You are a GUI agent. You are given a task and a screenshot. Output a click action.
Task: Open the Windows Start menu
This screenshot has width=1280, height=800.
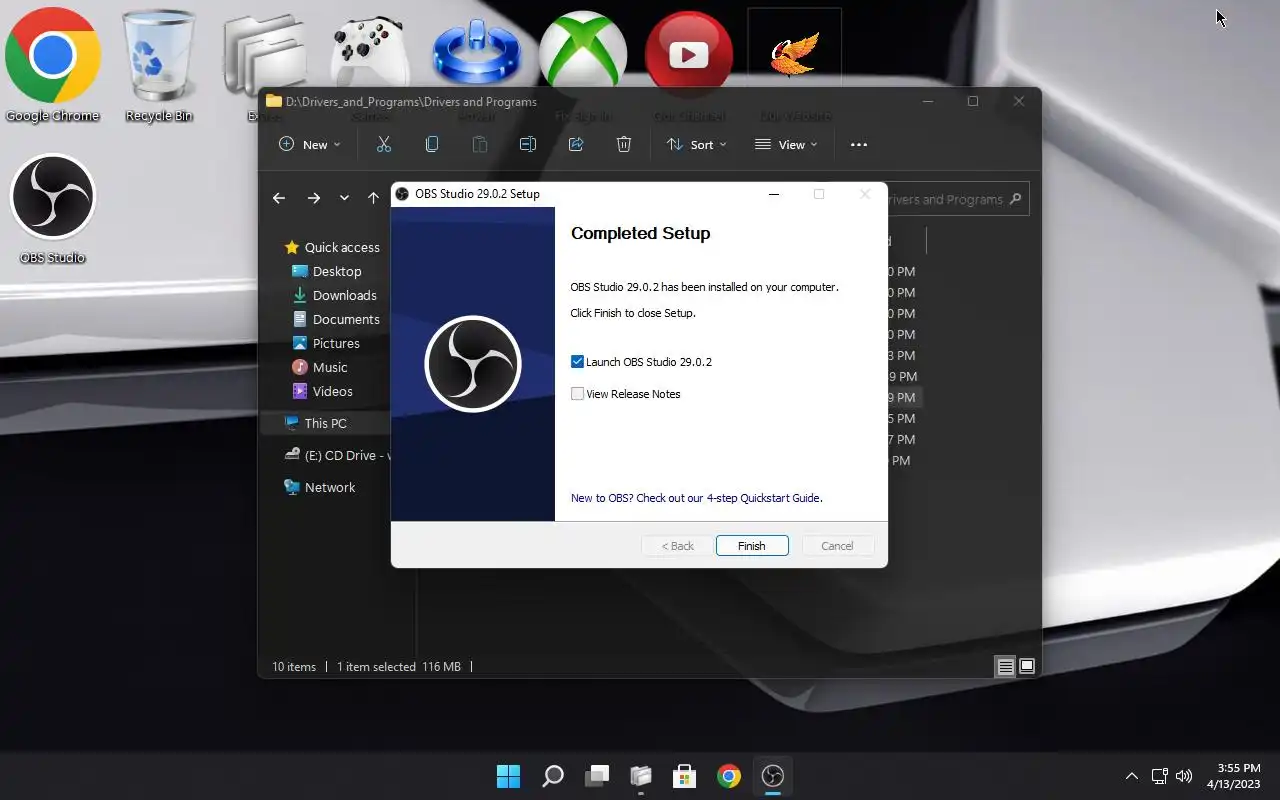click(508, 776)
